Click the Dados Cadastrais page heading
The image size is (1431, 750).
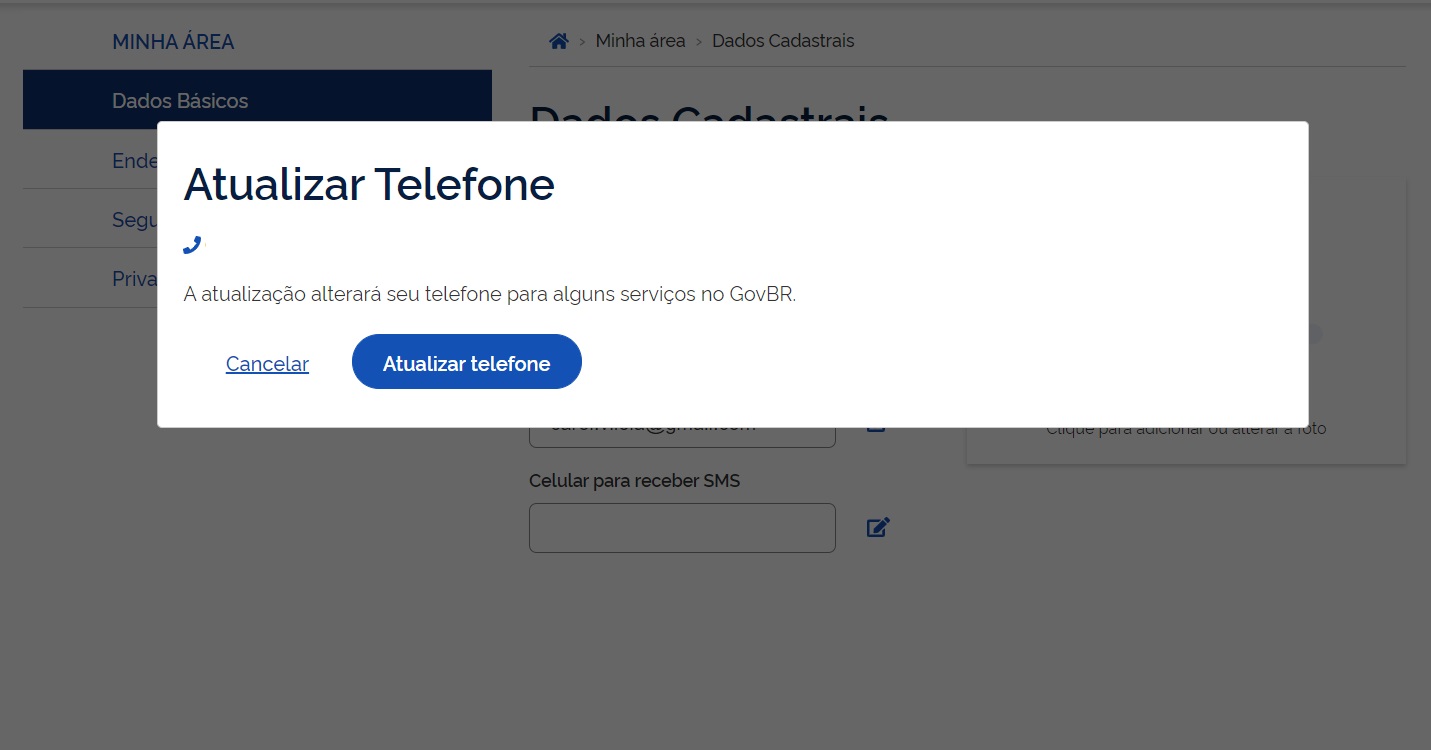click(709, 112)
